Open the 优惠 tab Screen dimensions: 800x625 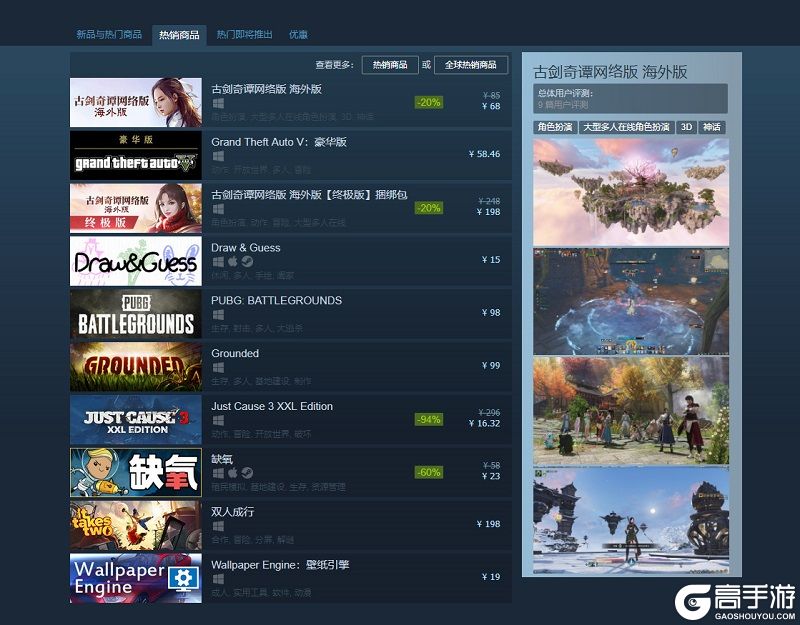point(298,35)
